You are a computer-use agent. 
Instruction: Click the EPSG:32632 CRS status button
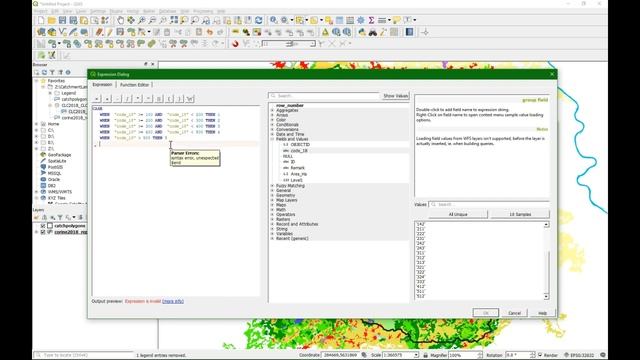point(580,355)
